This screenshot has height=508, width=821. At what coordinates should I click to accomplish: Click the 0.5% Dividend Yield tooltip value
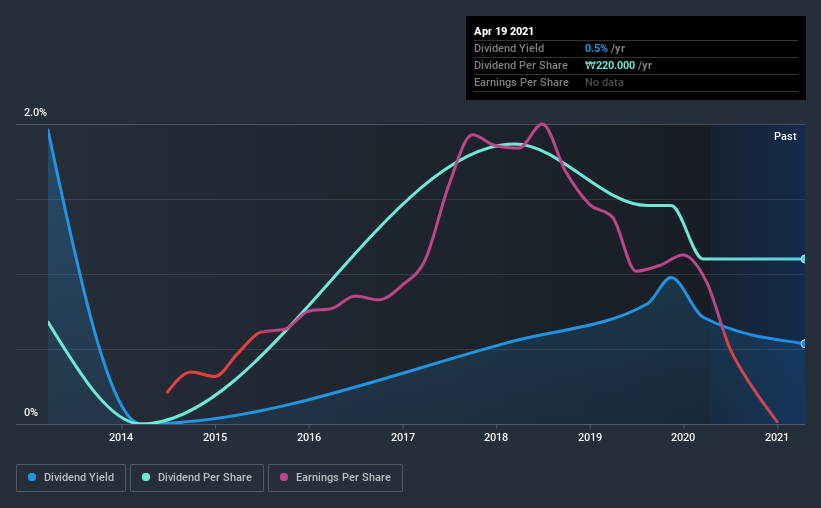point(596,48)
